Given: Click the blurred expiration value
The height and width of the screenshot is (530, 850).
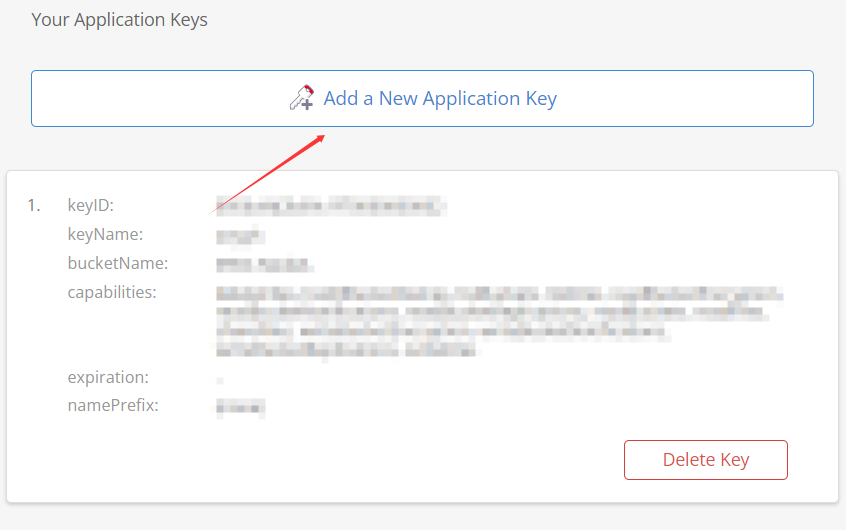Looking at the screenshot, I should pos(220,380).
